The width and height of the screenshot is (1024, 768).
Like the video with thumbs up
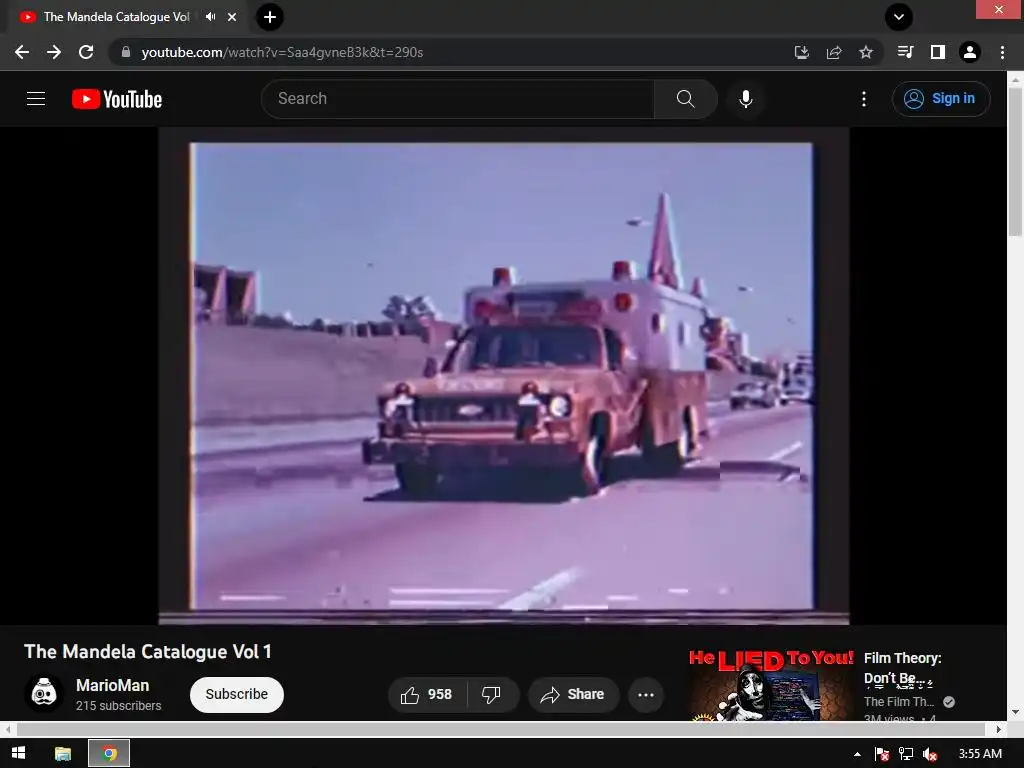427,694
